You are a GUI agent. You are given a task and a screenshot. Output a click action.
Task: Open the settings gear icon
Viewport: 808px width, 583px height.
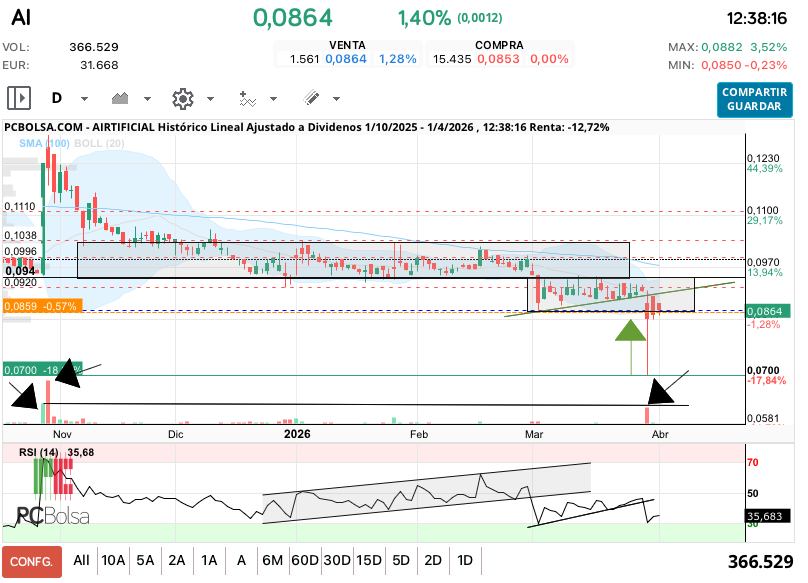(182, 98)
